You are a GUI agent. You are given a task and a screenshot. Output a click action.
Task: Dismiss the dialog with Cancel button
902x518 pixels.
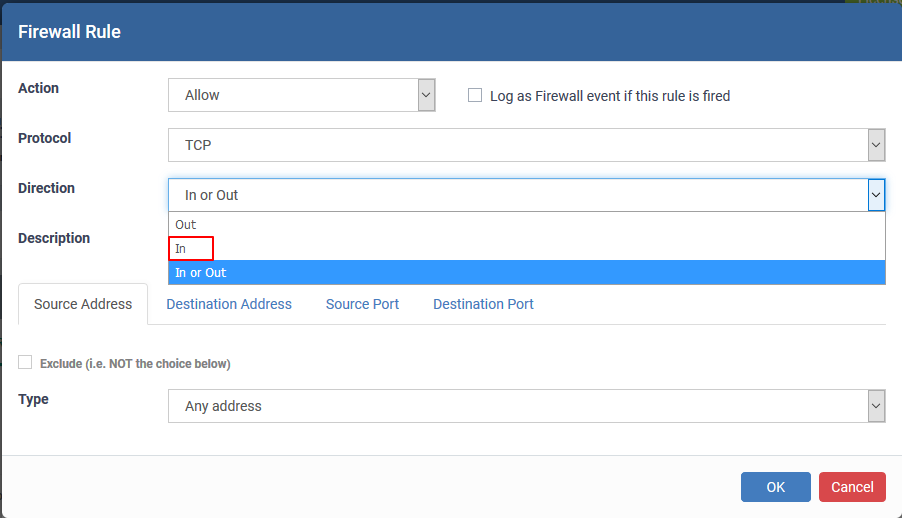click(x=852, y=487)
